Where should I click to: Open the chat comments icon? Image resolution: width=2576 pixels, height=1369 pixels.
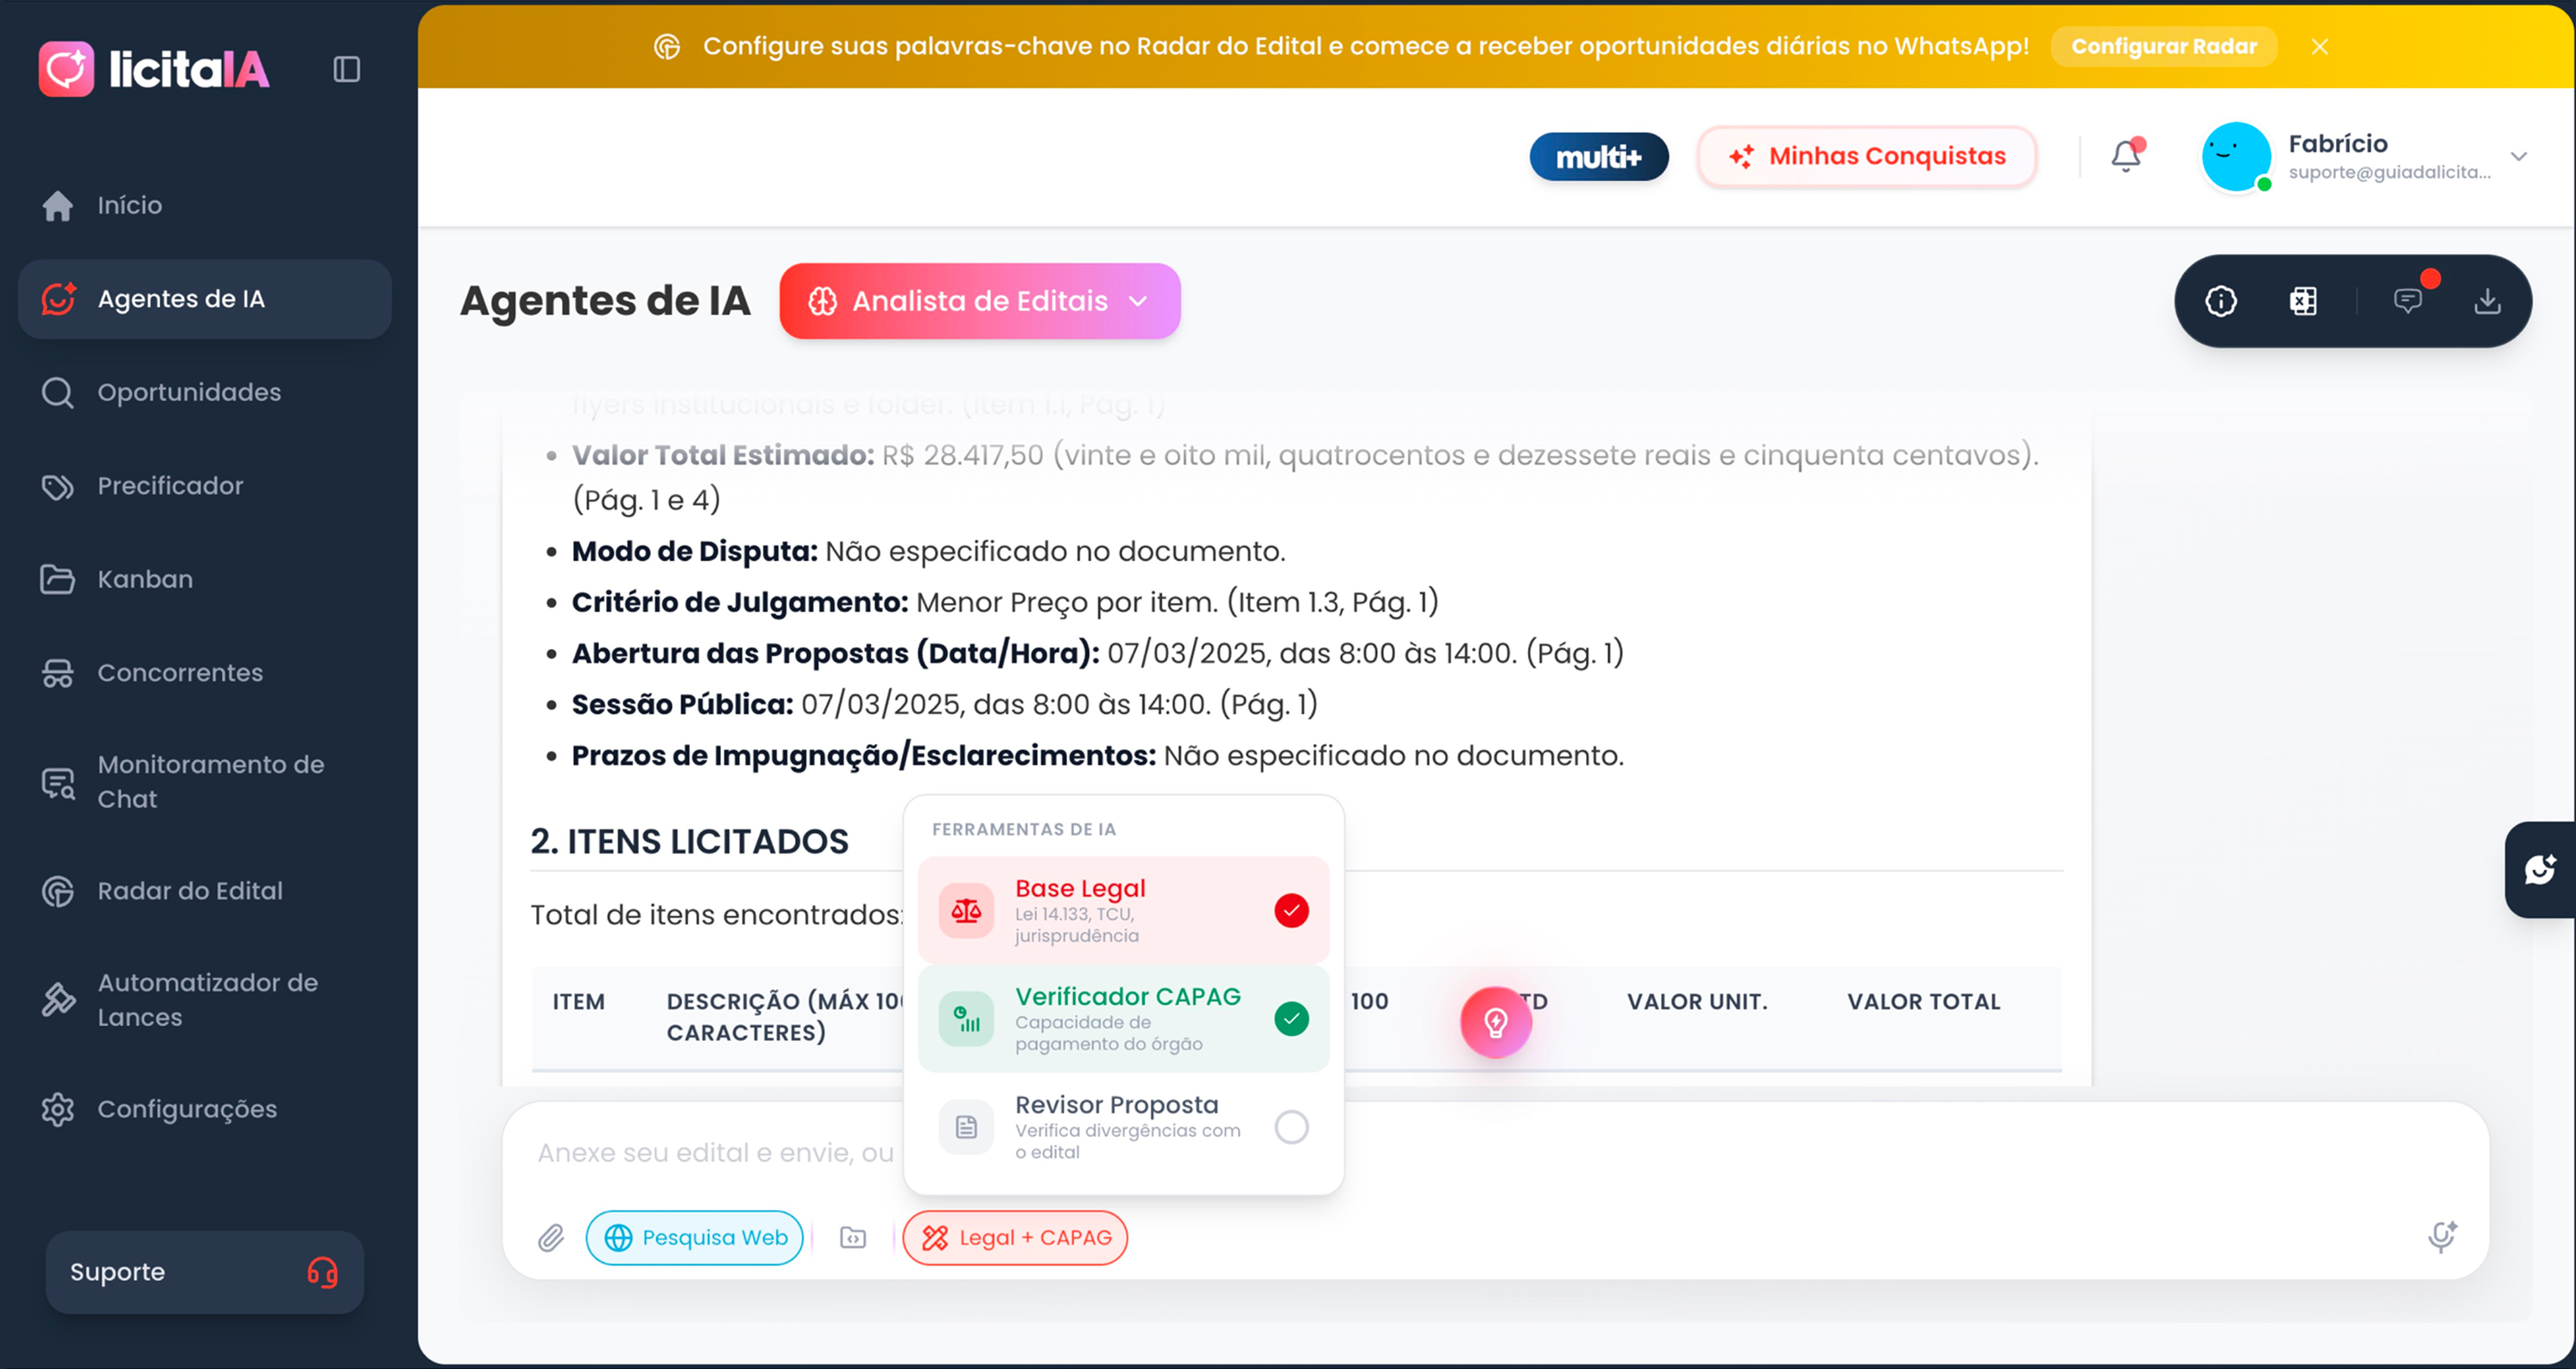(x=2407, y=301)
